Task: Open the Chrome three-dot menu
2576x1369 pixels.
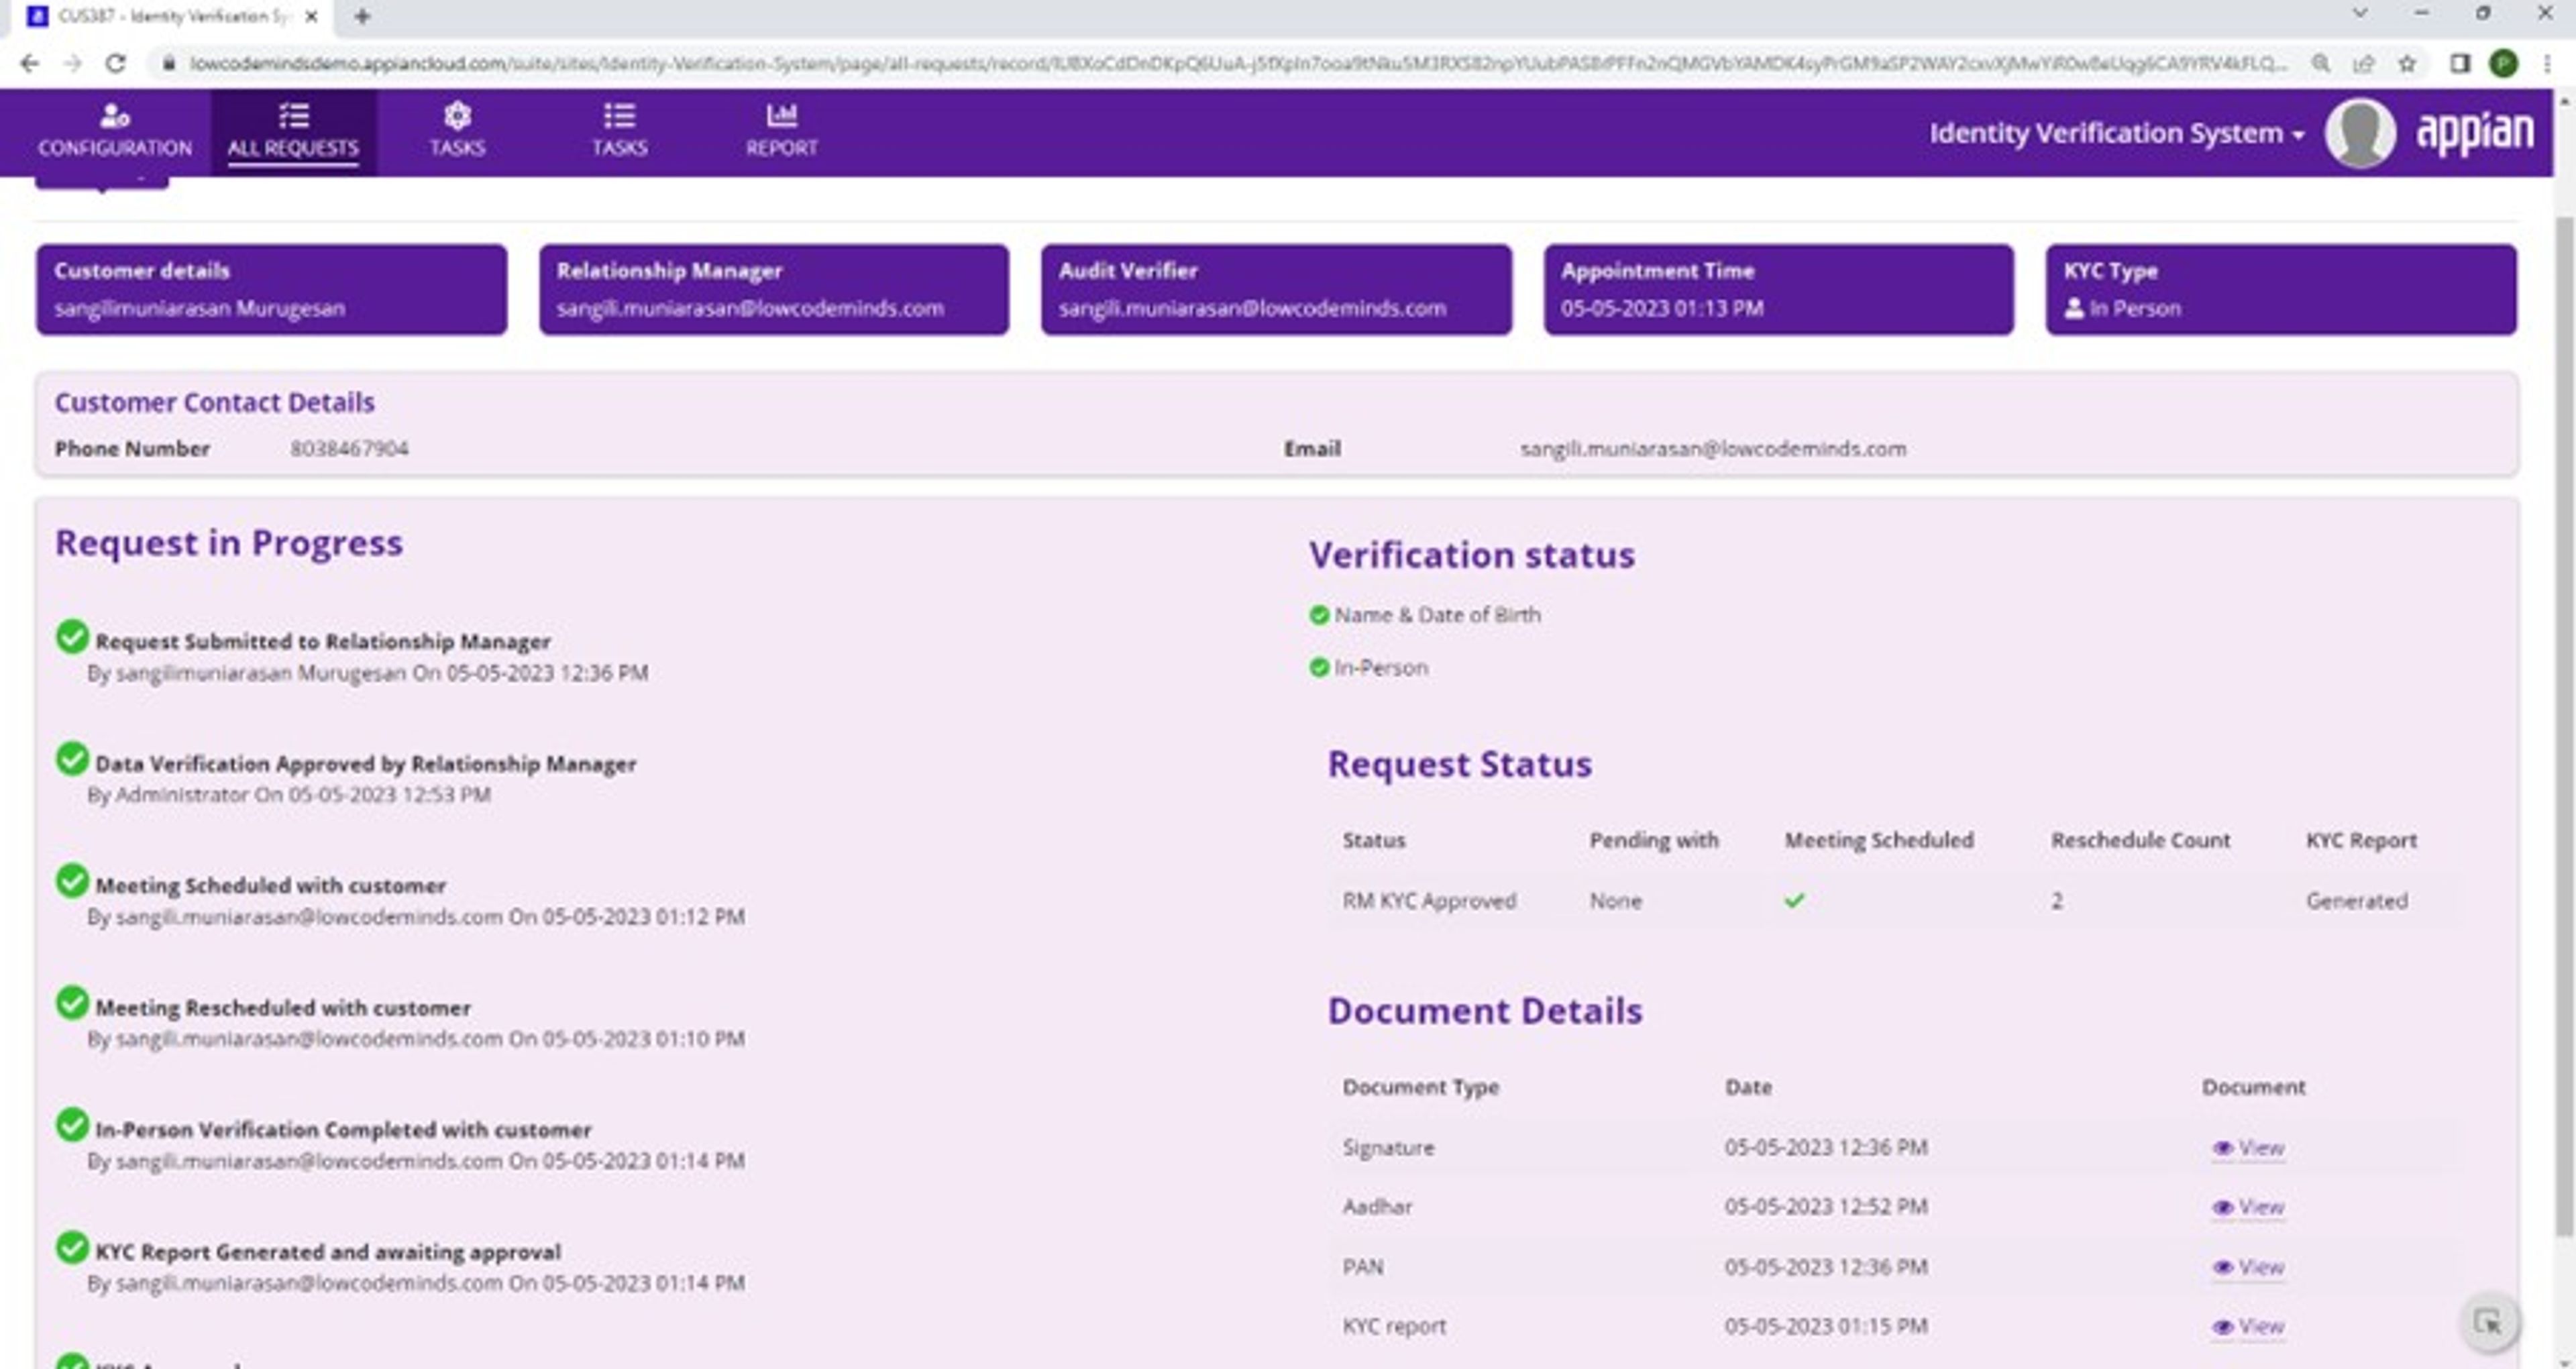Action: click(x=2546, y=63)
